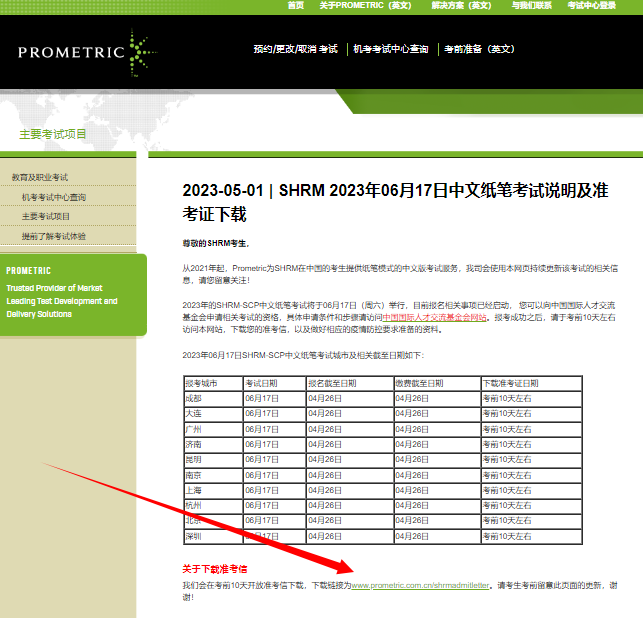Open 关于PROMETRIC (英文) in top menu
Viewport: 643px width, 618px height.
coord(365,5)
